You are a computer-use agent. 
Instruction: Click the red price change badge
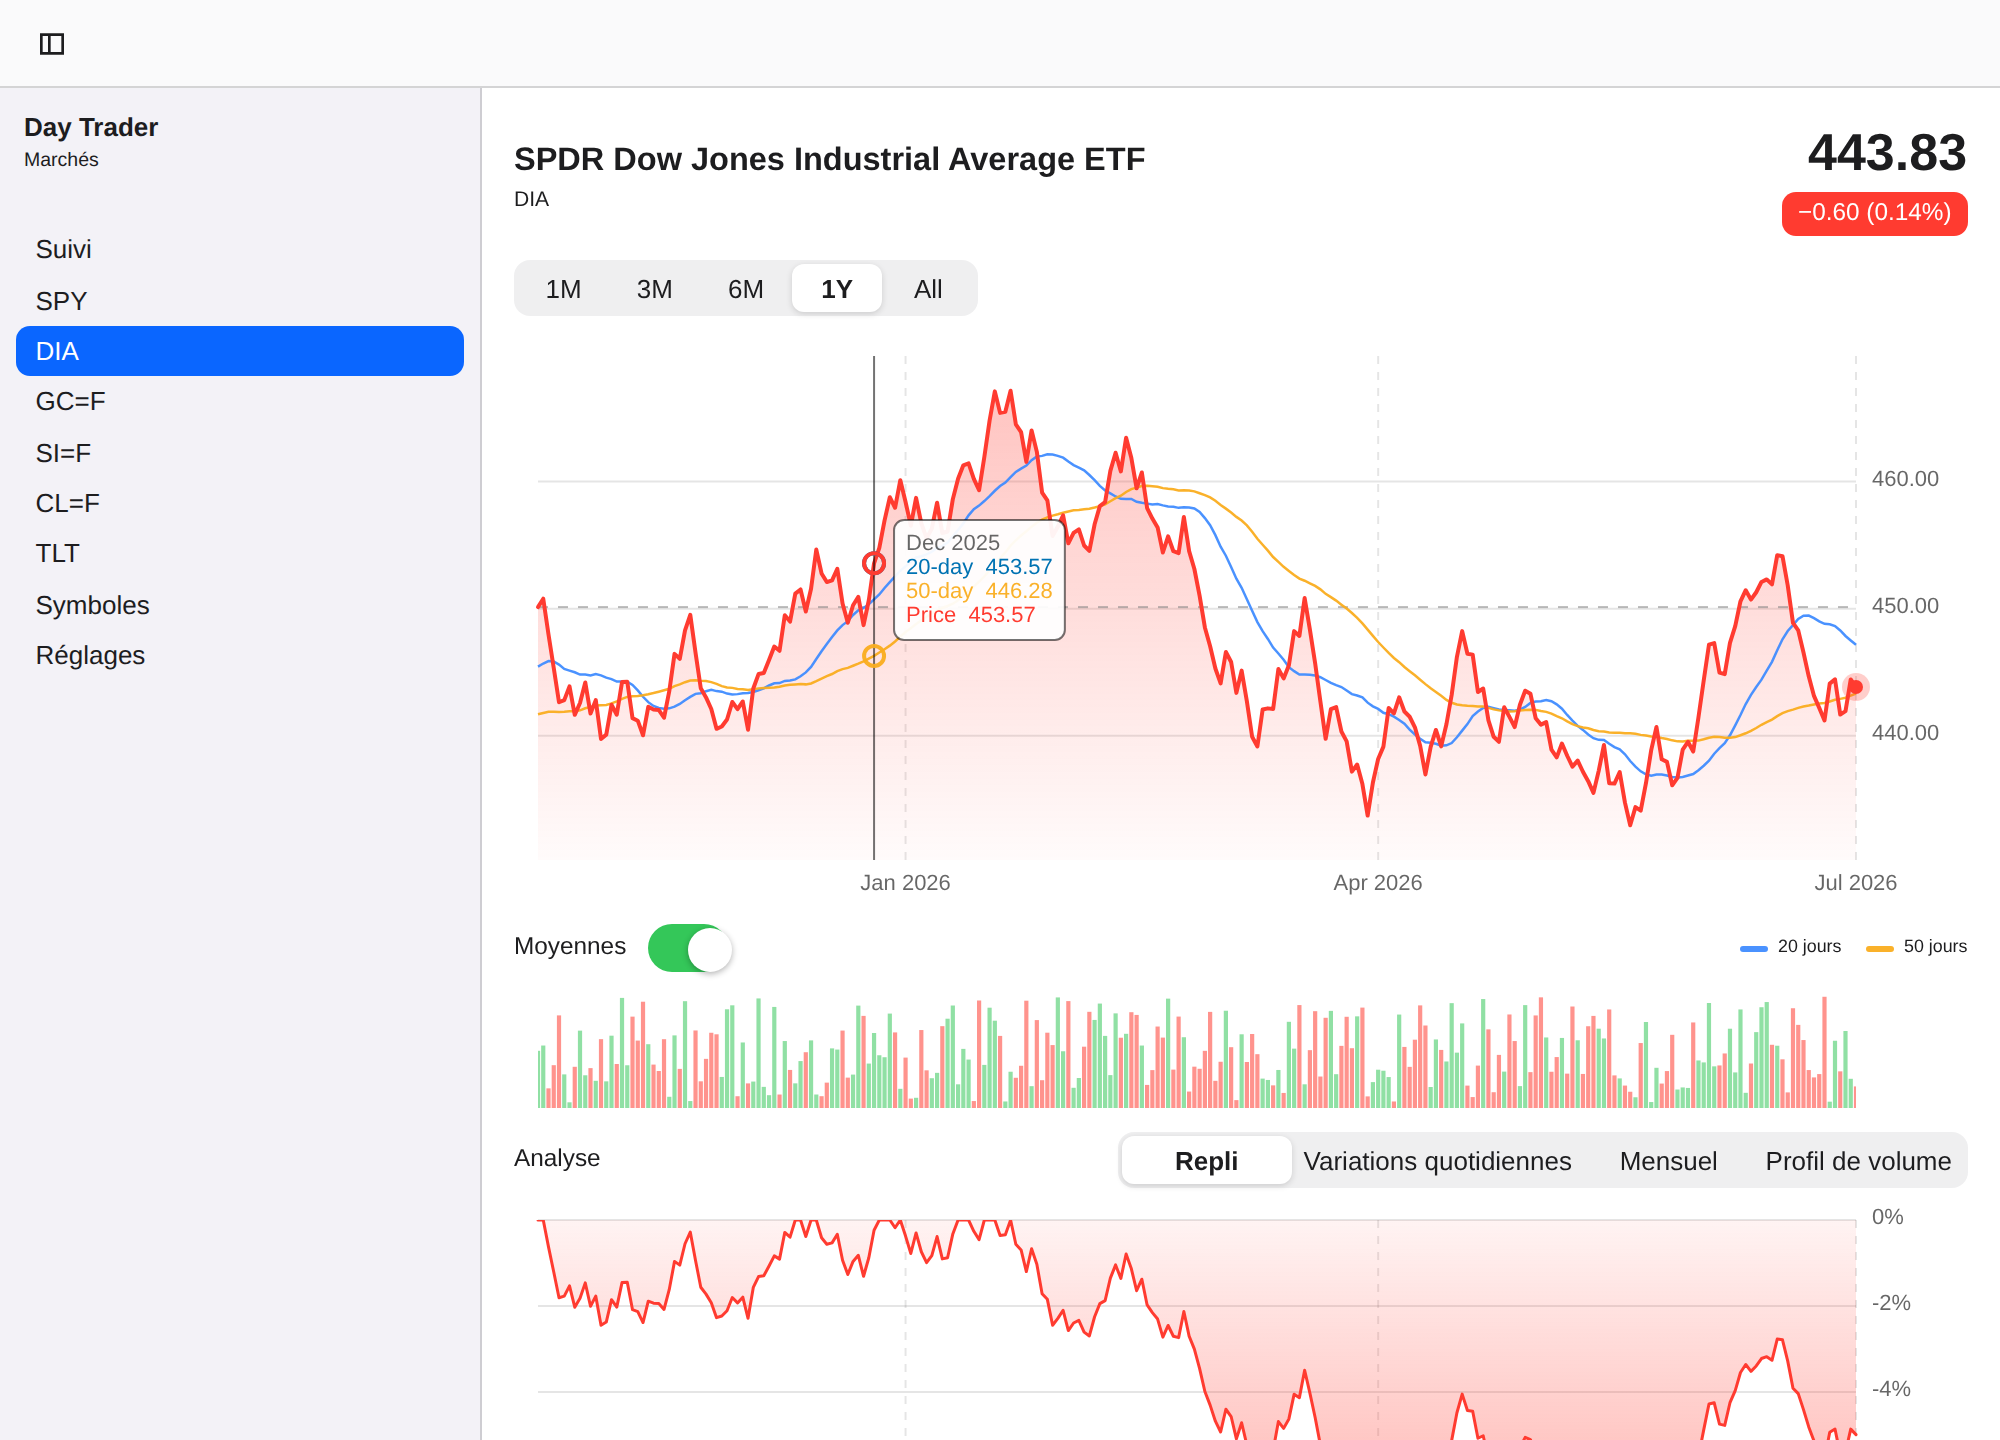tap(1874, 213)
